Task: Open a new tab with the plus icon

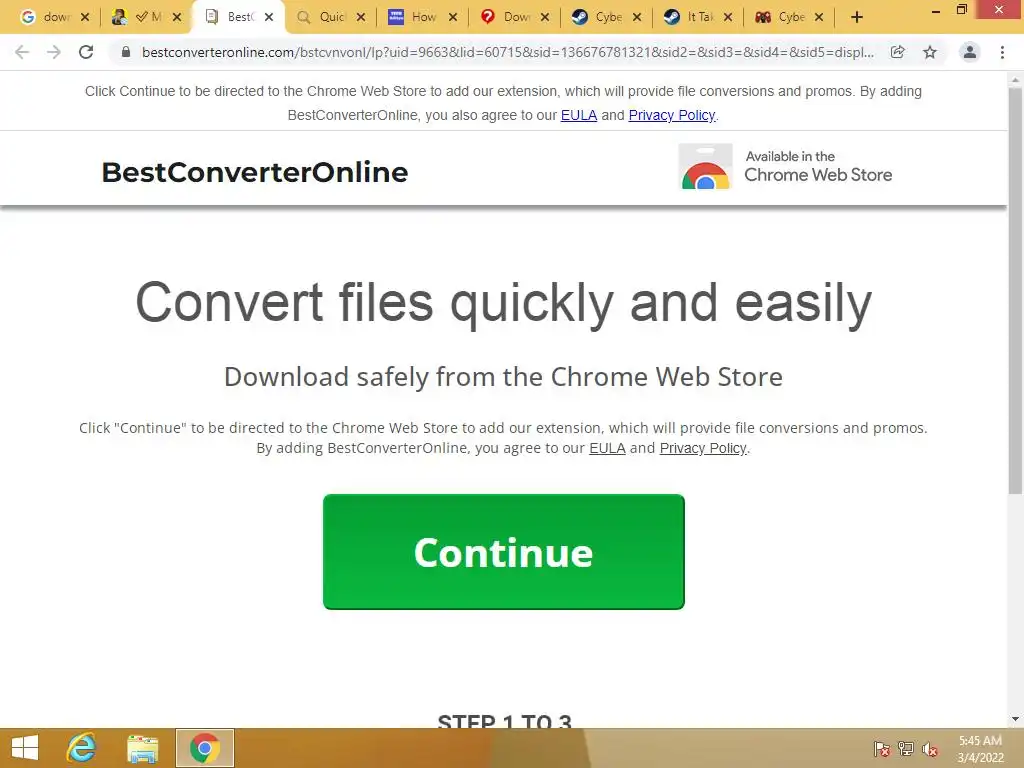Action: click(x=857, y=17)
